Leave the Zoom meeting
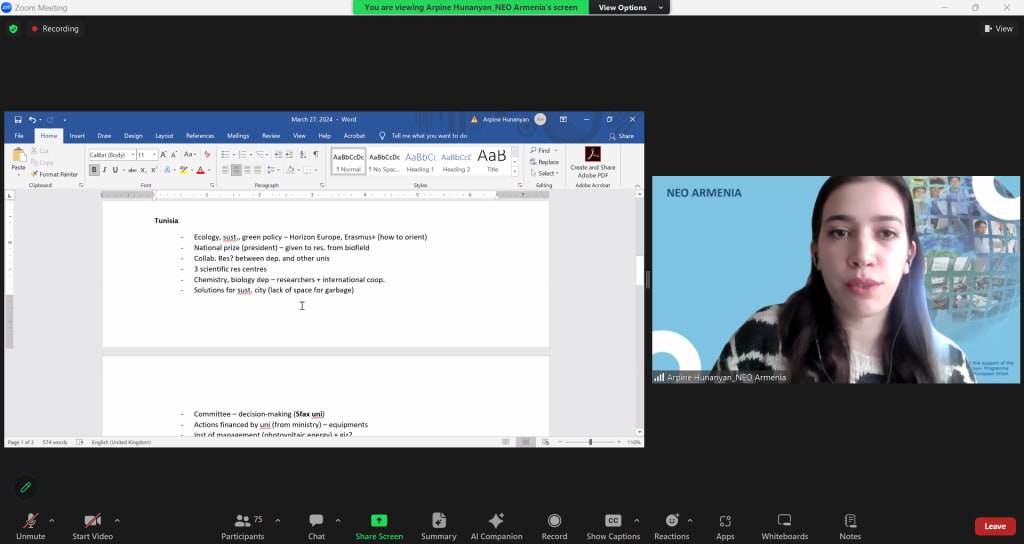 pyautogui.click(x=994, y=526)
